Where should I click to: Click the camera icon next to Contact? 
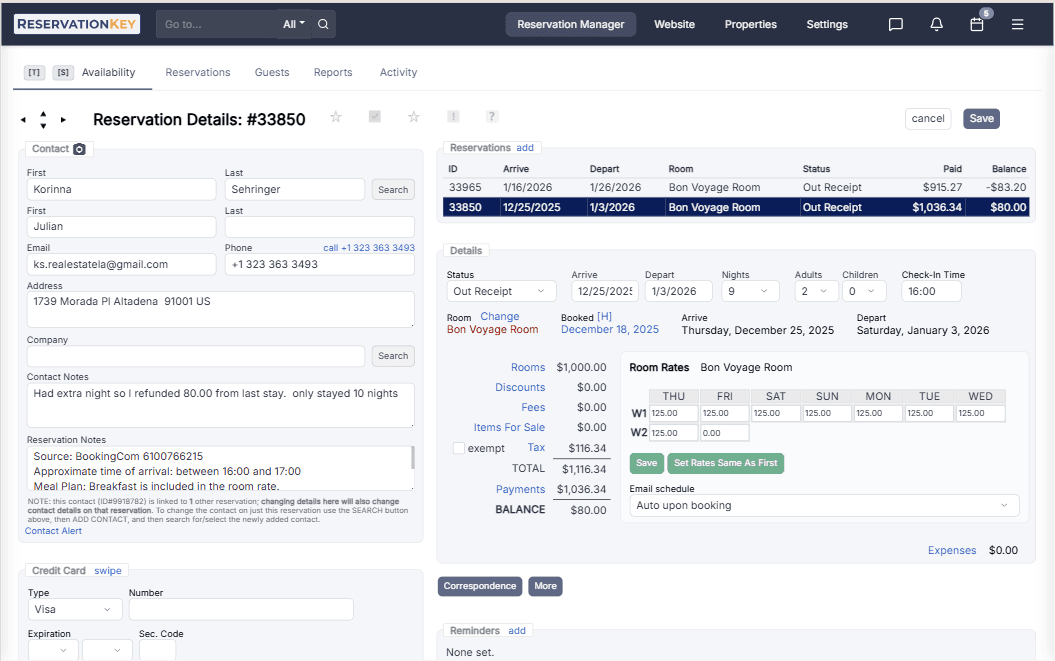click(77, 148)
